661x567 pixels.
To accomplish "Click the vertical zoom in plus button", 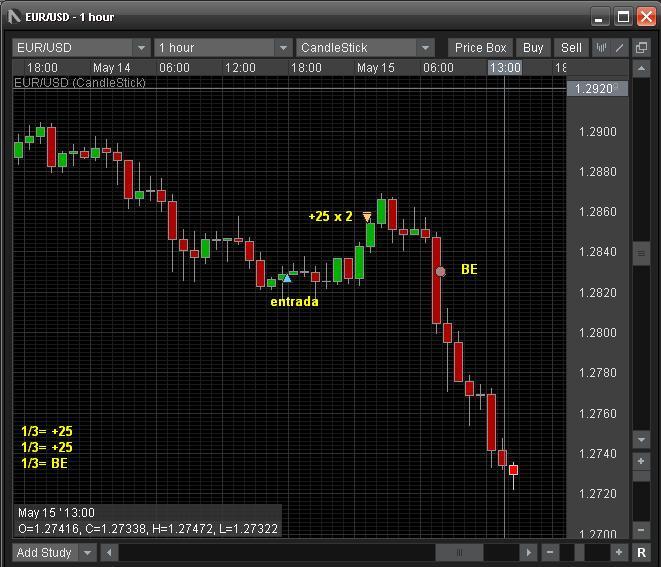I will tap(642, 461).
